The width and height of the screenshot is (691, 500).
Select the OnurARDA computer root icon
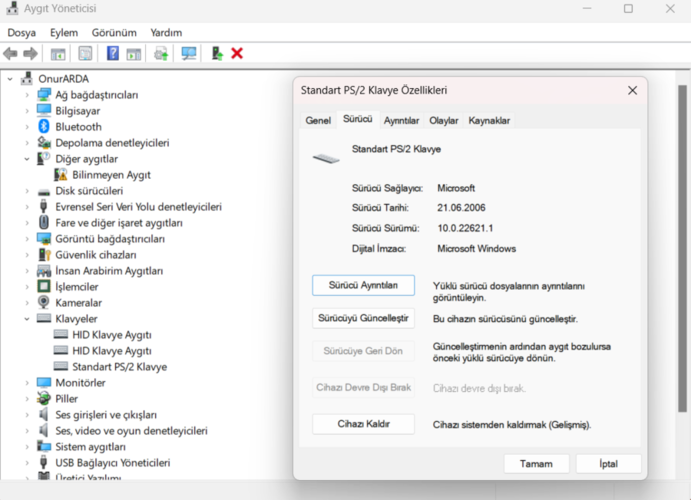[27, 78]
